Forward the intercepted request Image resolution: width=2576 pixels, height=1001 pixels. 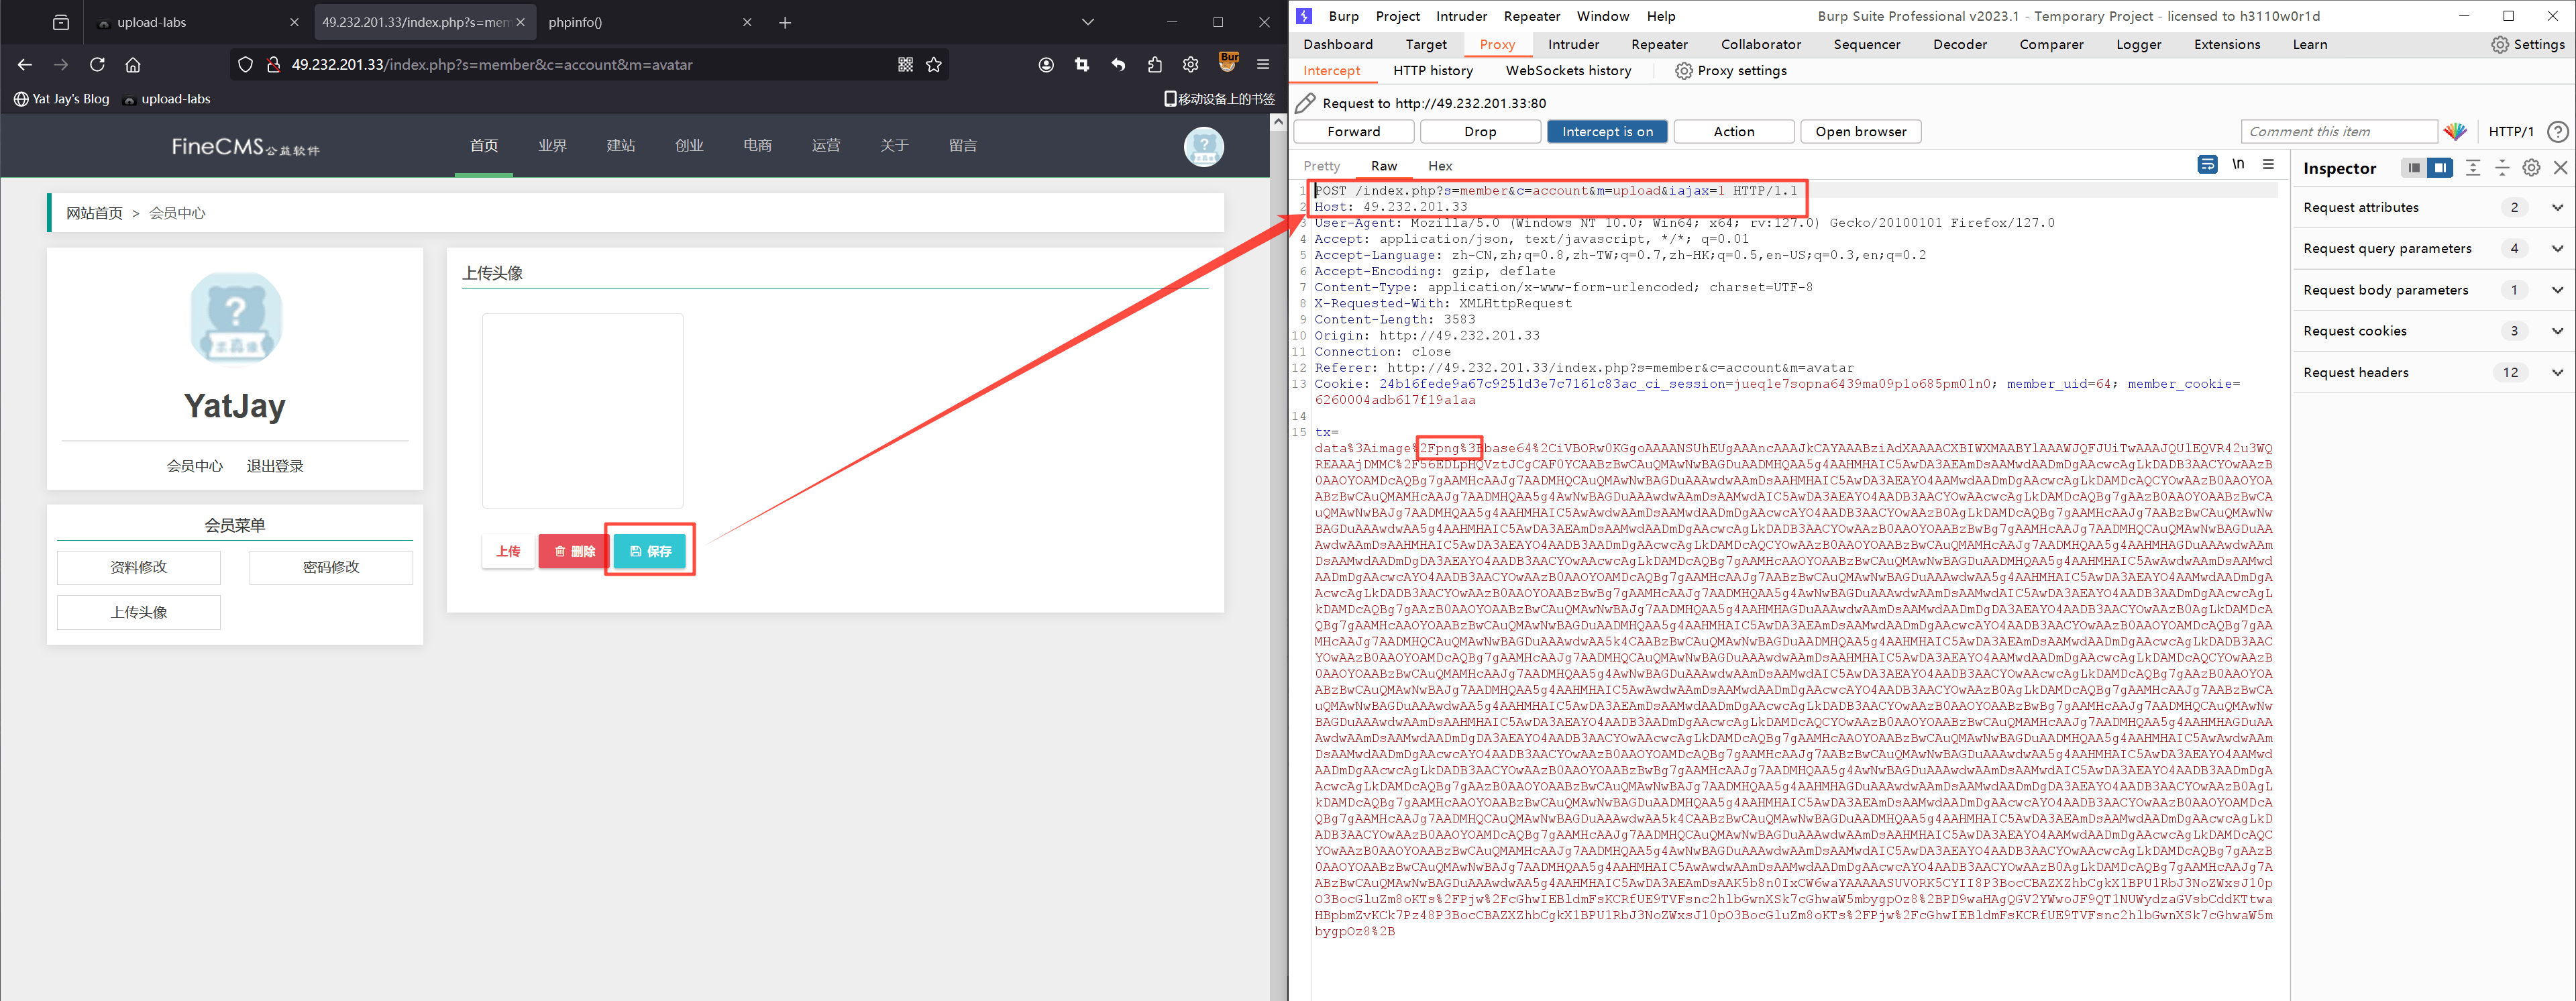1353,131
